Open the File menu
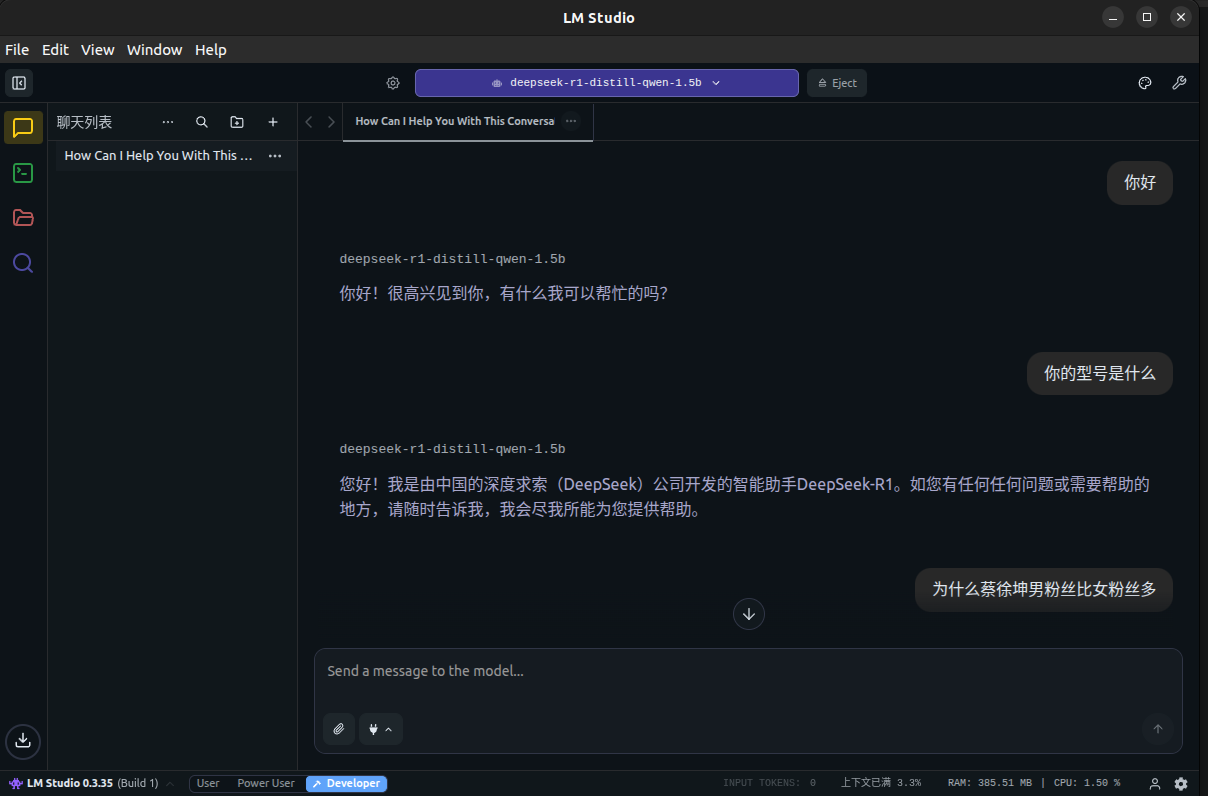Viewport: 1208px width, 796px height. [17, 49]
